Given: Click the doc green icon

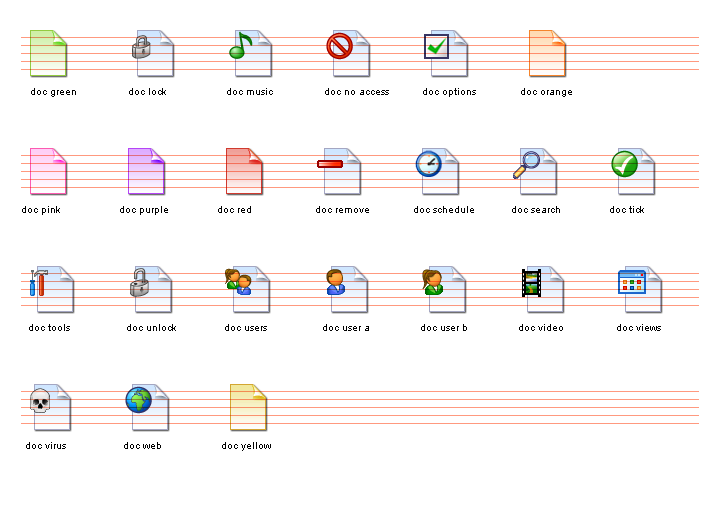Looking at the screenshot, I should 48,54.
